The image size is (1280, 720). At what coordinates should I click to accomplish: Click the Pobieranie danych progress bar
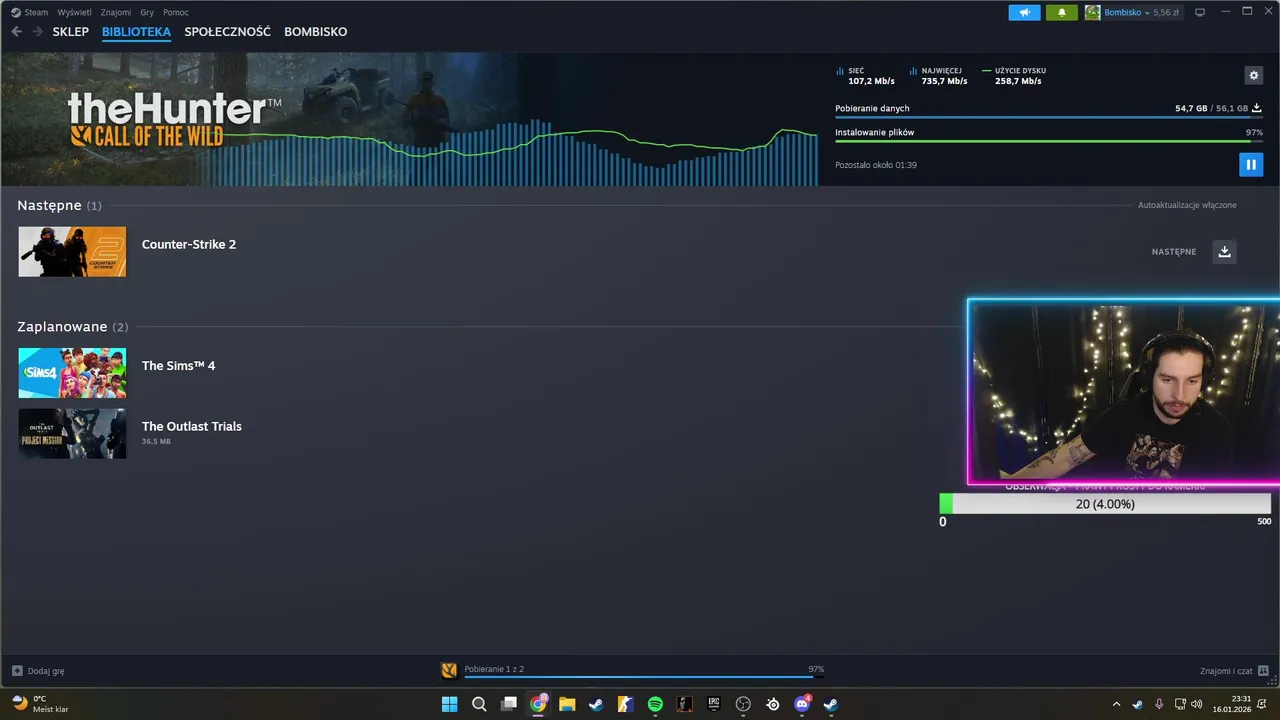(1049, 118)
